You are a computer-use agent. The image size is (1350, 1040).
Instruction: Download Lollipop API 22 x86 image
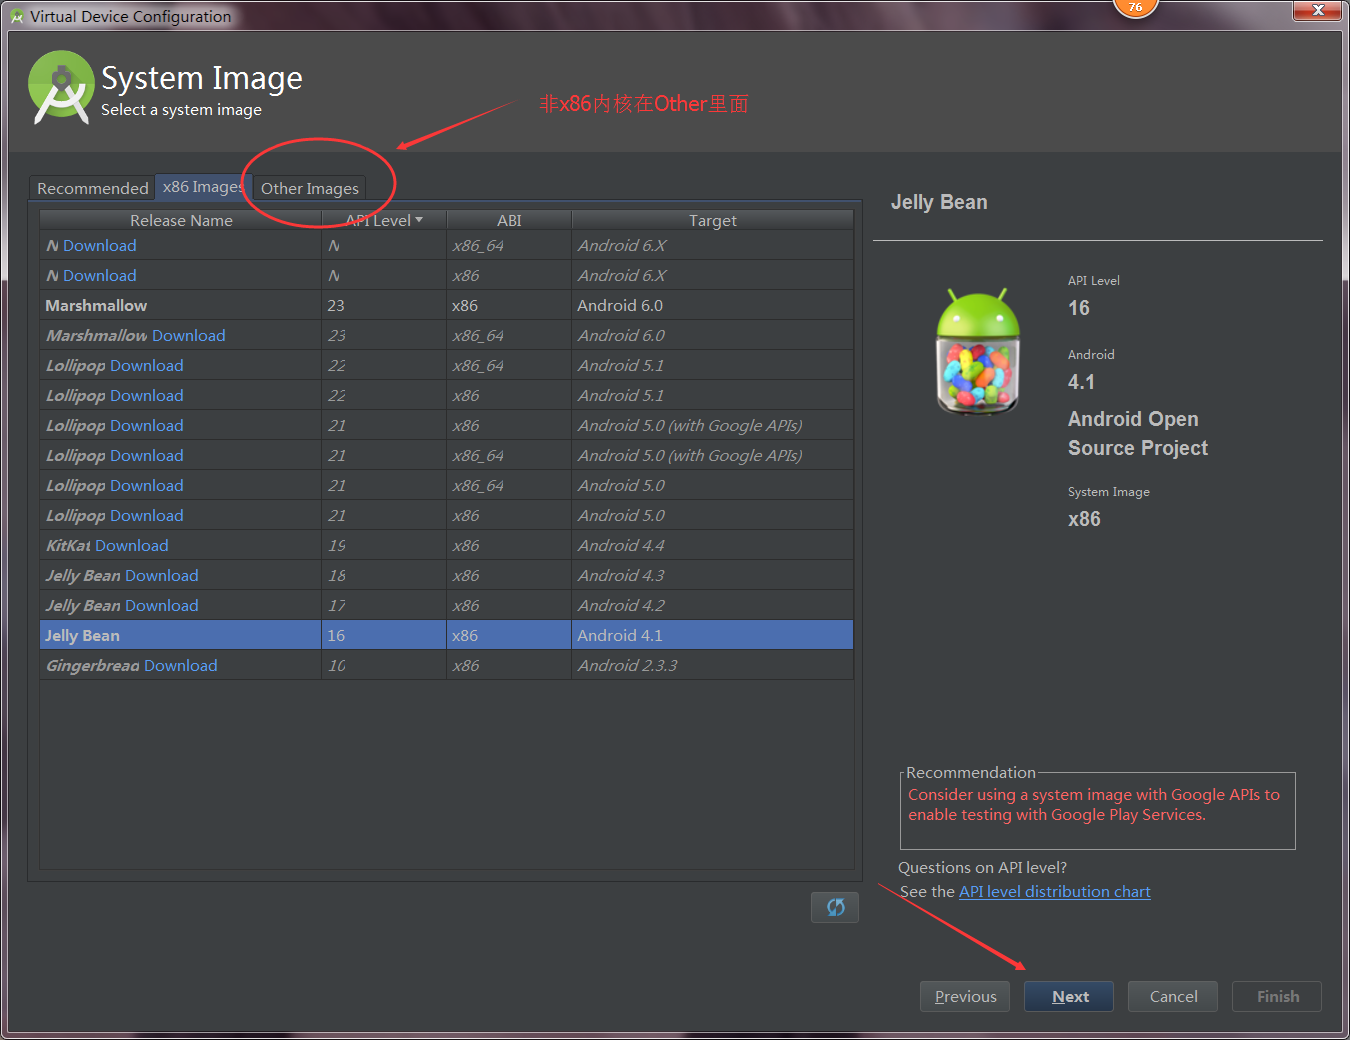click(147, 395)
